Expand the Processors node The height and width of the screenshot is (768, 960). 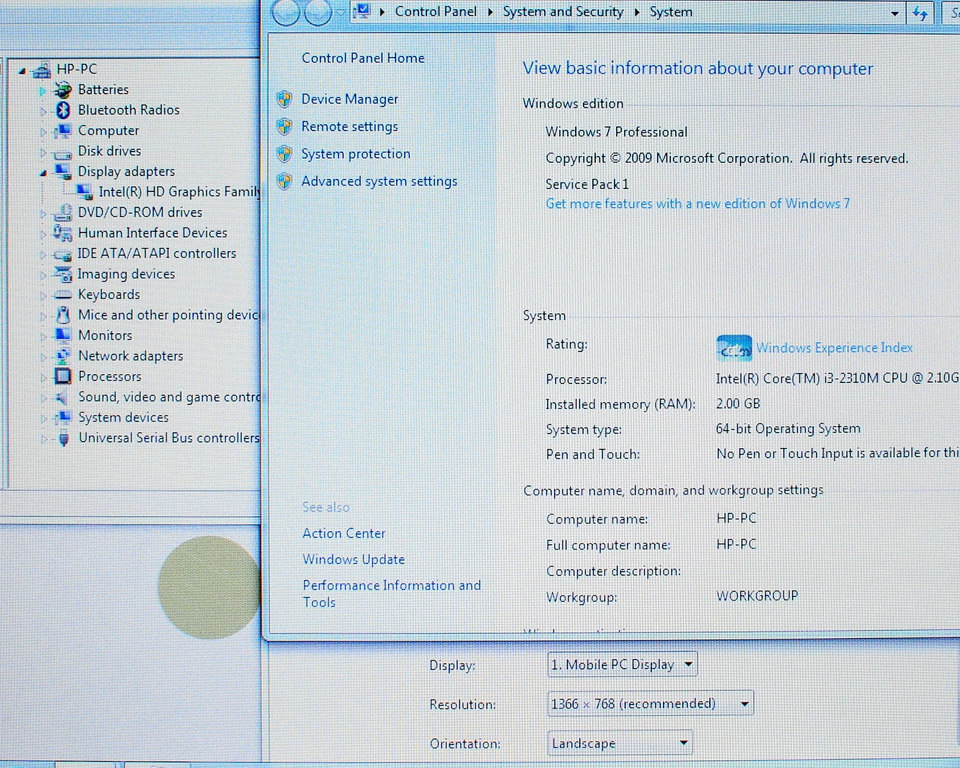point(42,377)
